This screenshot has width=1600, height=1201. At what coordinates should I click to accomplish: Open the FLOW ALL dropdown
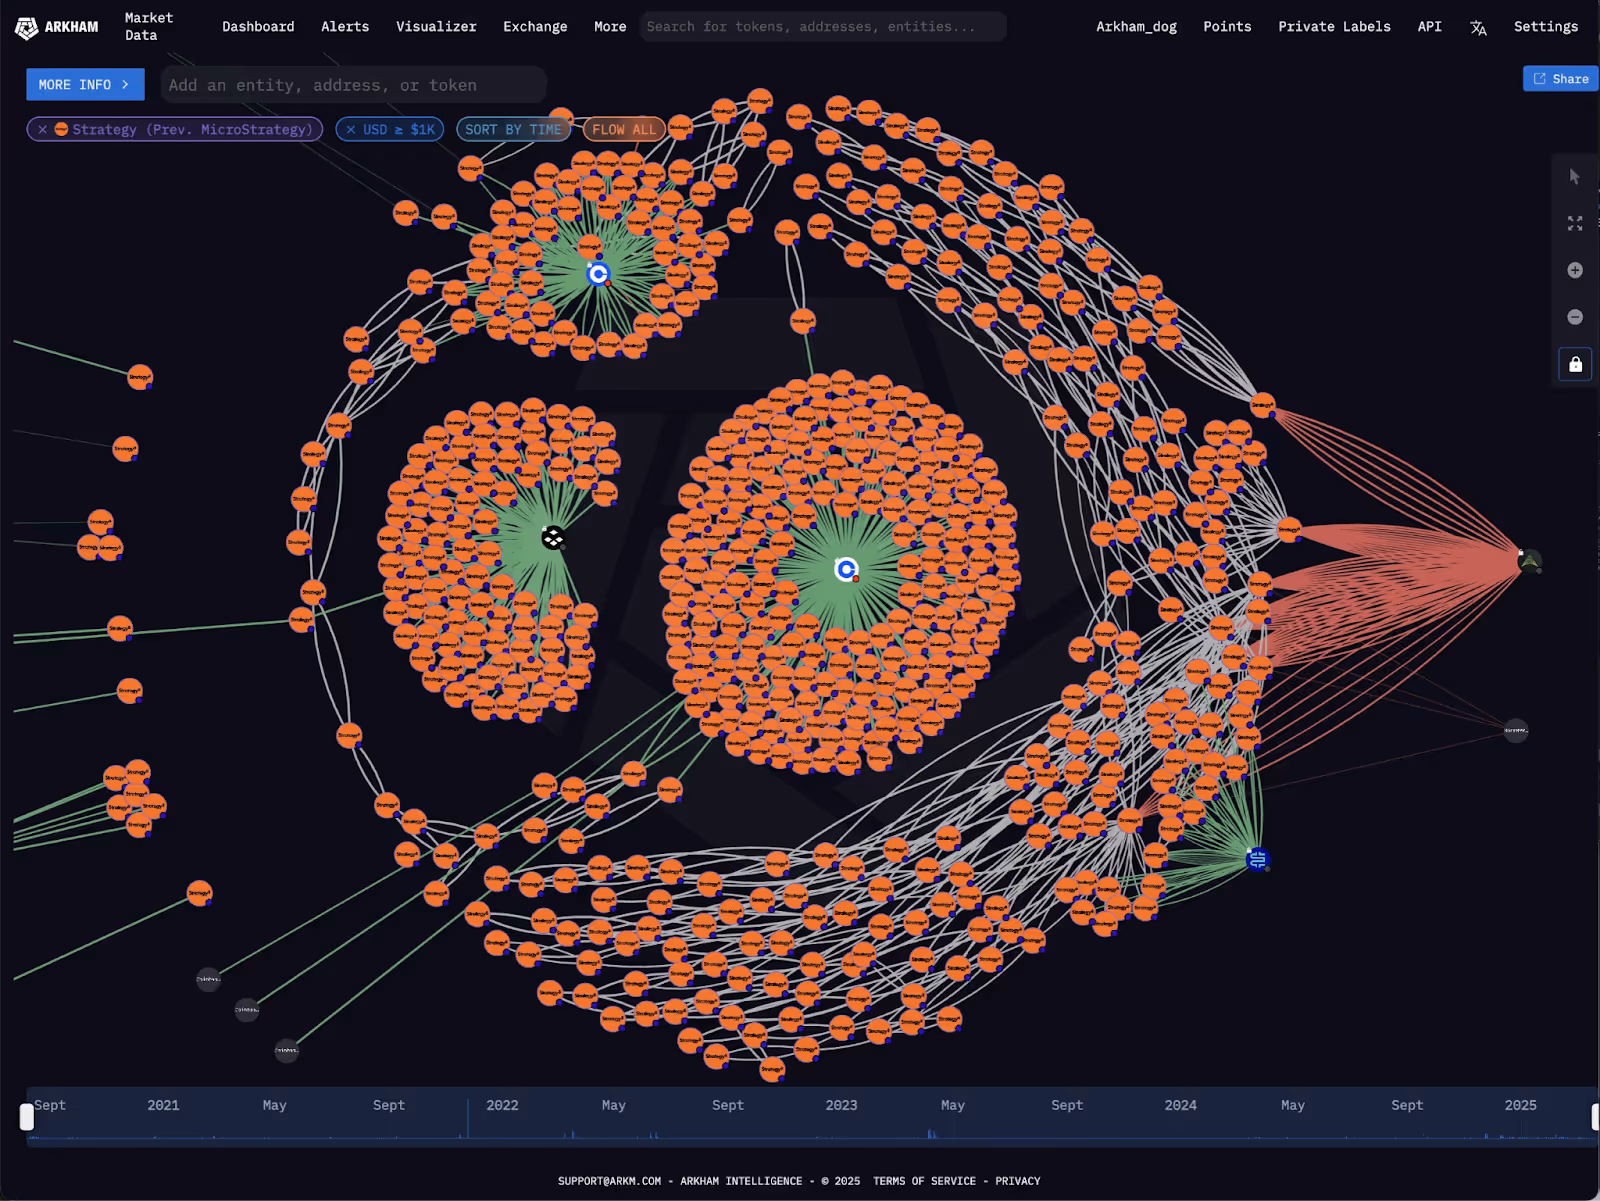pos(623,129)
